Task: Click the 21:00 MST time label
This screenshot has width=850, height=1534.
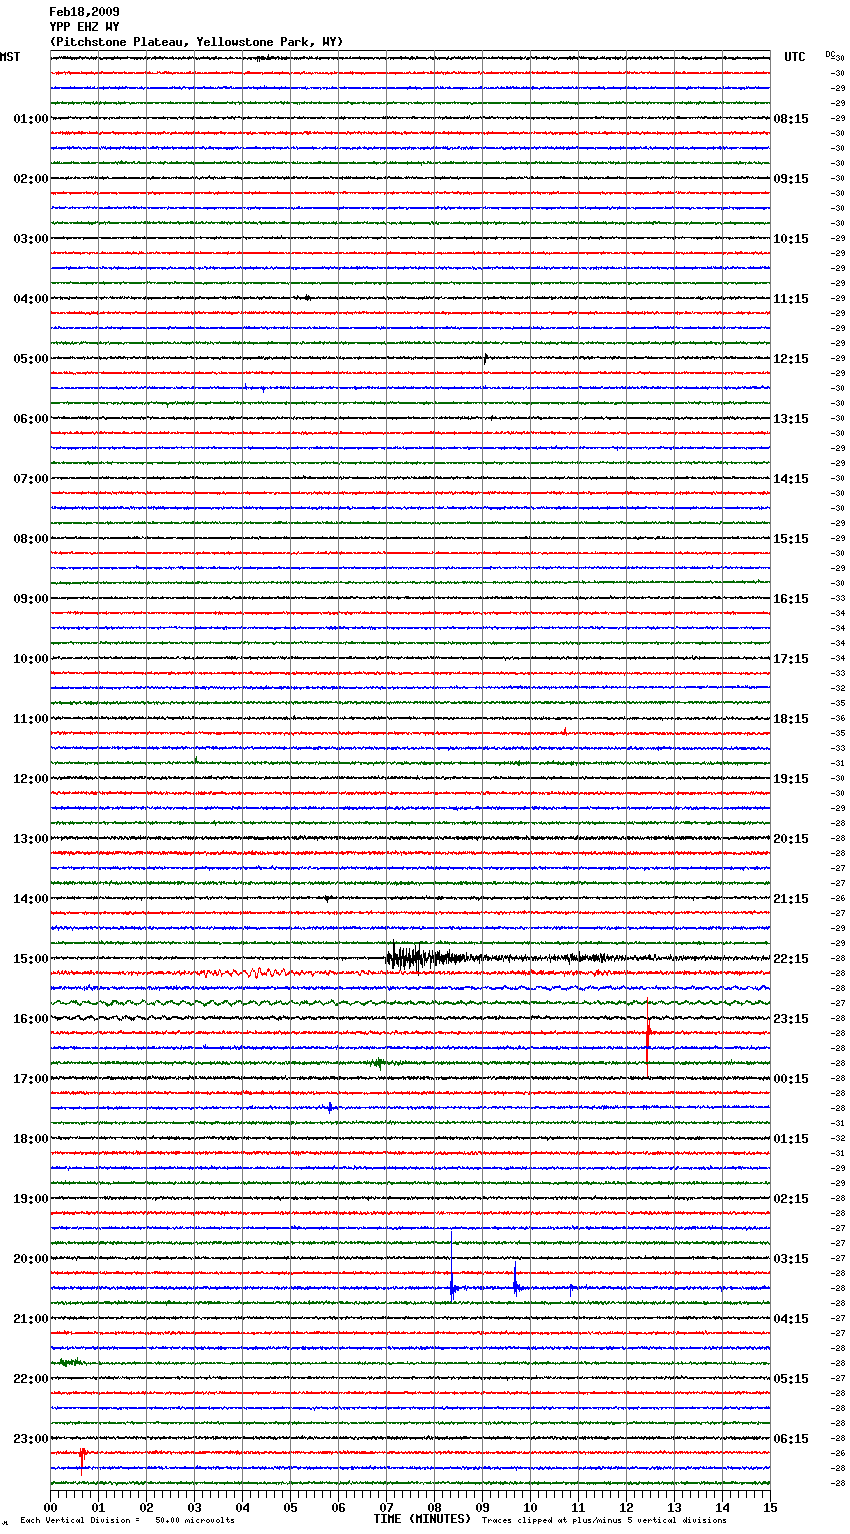Action: [x=30, y=1319]
